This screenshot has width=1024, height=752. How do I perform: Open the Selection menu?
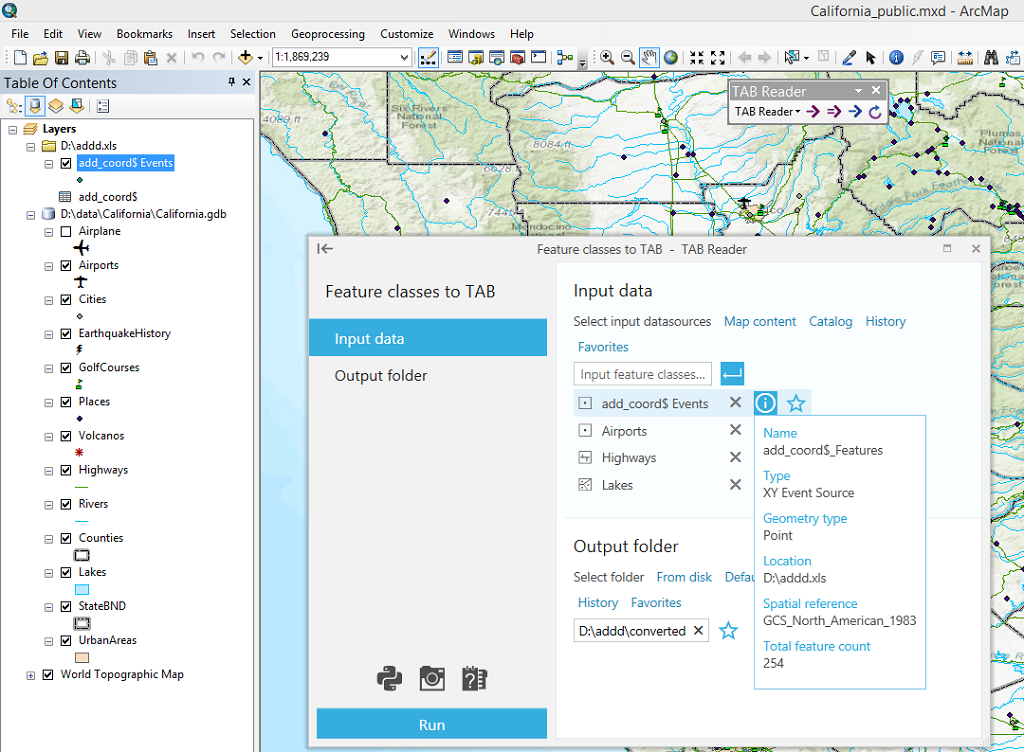[x=253, y=34]
